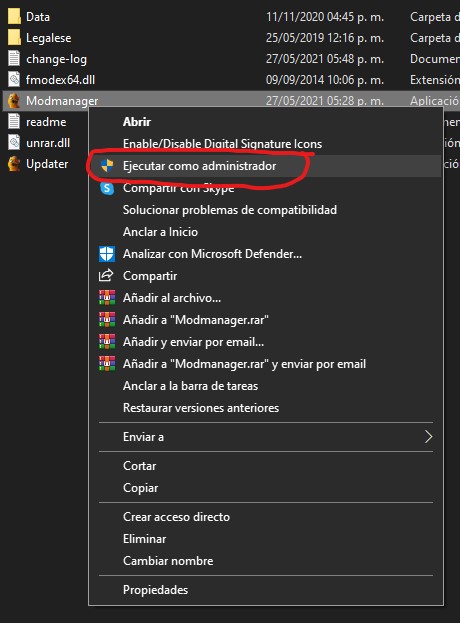Click the Modmanager application icon

click(x=14, y=101)
